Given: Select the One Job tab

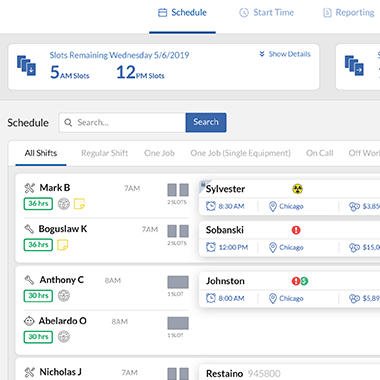Looking at the screenshot, I should click(x=159, y=153).
